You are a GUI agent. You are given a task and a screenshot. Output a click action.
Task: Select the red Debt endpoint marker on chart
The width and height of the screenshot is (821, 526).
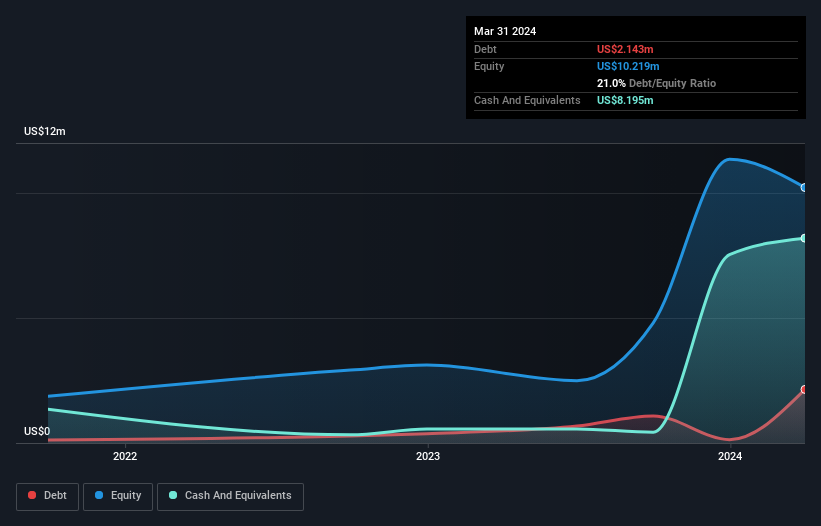[x=804, y=389]
